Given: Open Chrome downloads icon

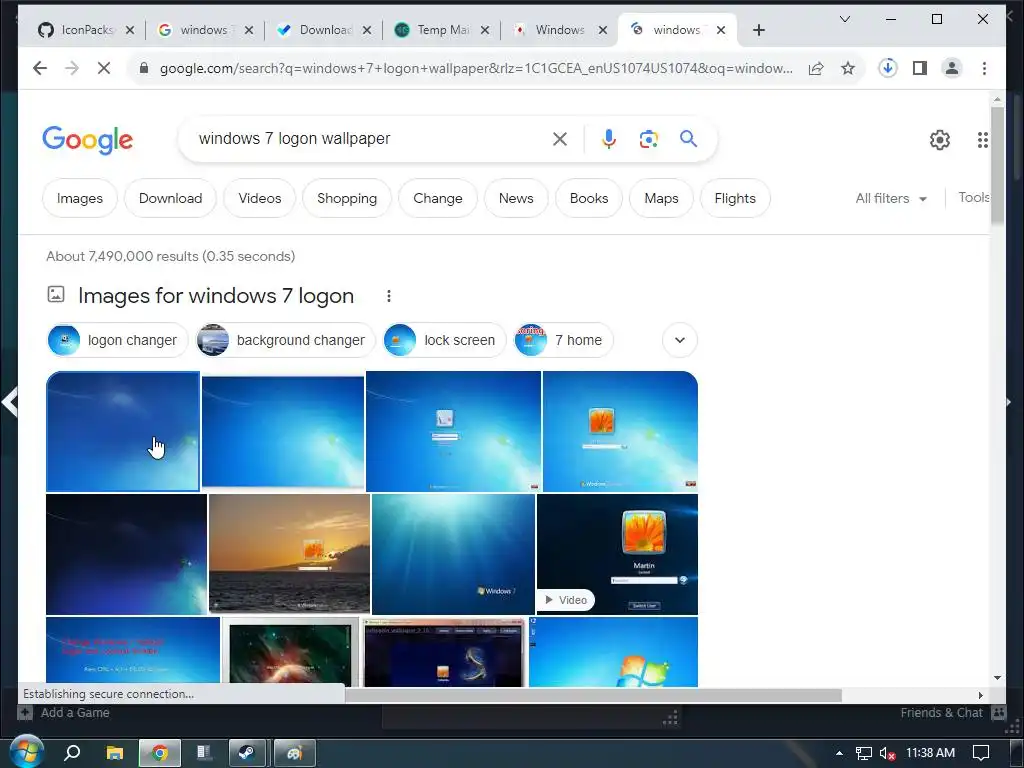Looking at the screenshot, I should (888, 68).
